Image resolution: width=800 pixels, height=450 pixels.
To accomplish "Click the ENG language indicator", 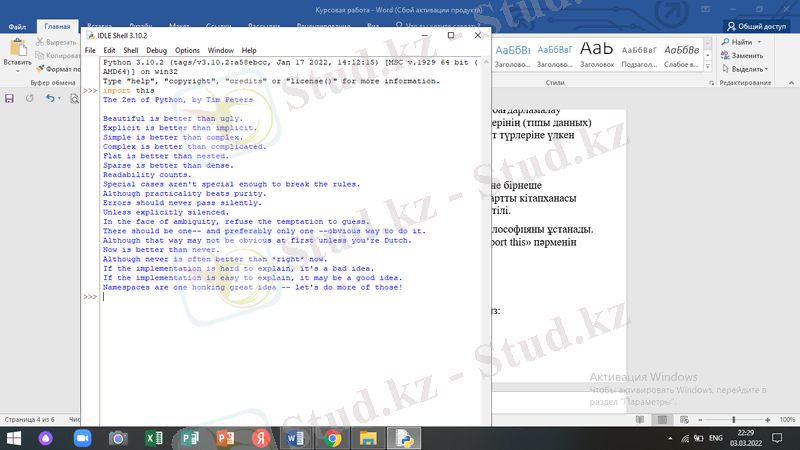I will tap(716, 438).
